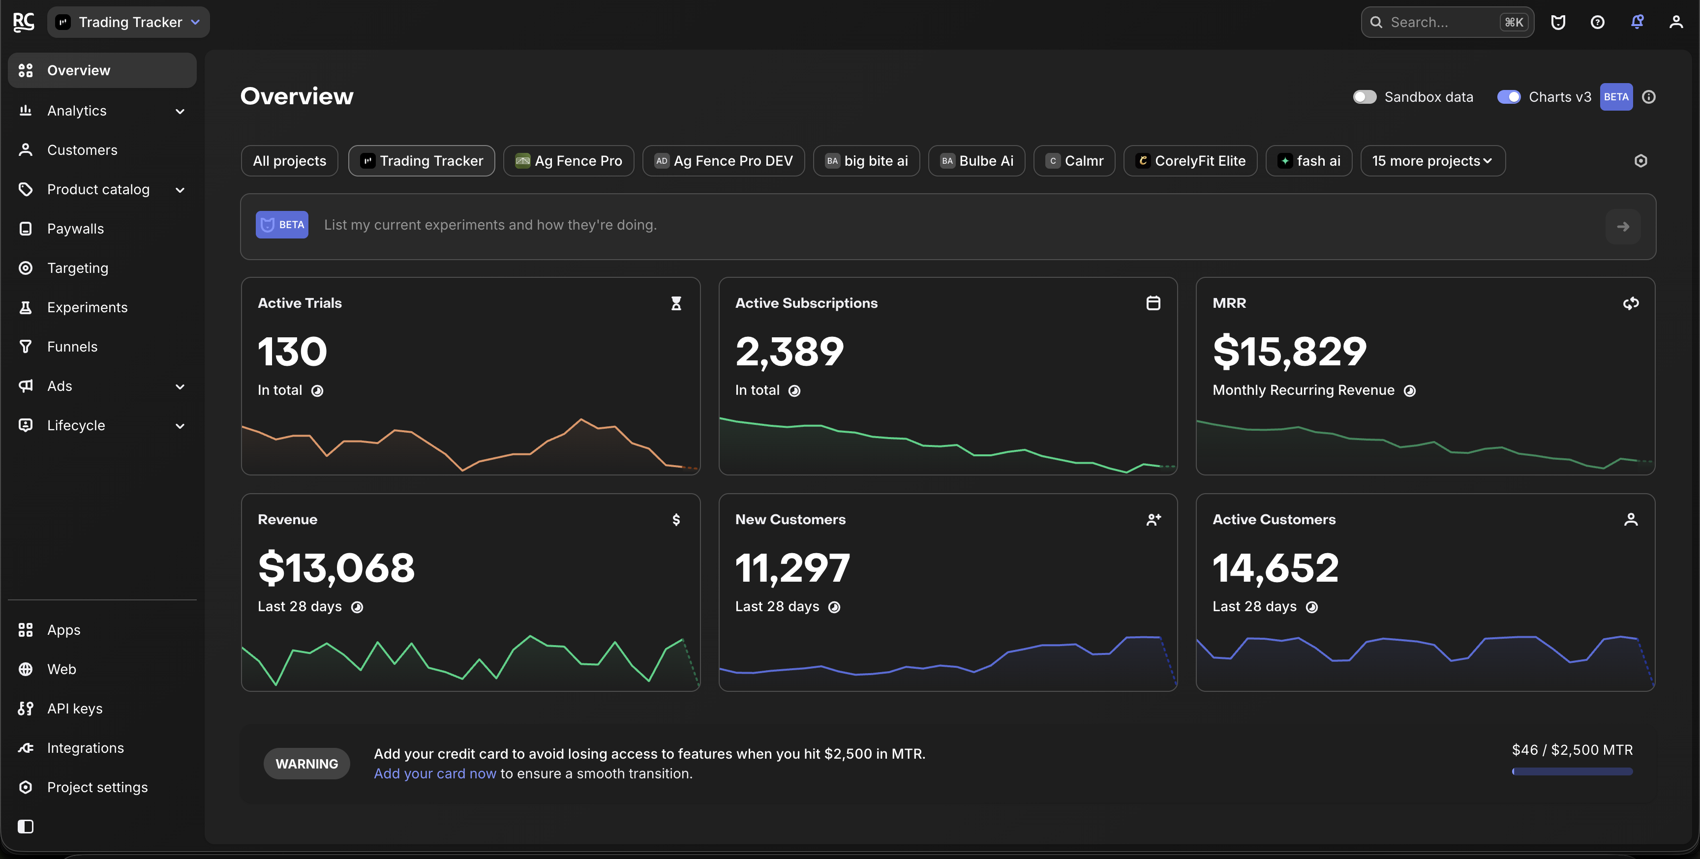Click the info icon beside Monthly Recurring Revenue
The height and width of the screenshot is (859, 1700).
pos(1409,391)
